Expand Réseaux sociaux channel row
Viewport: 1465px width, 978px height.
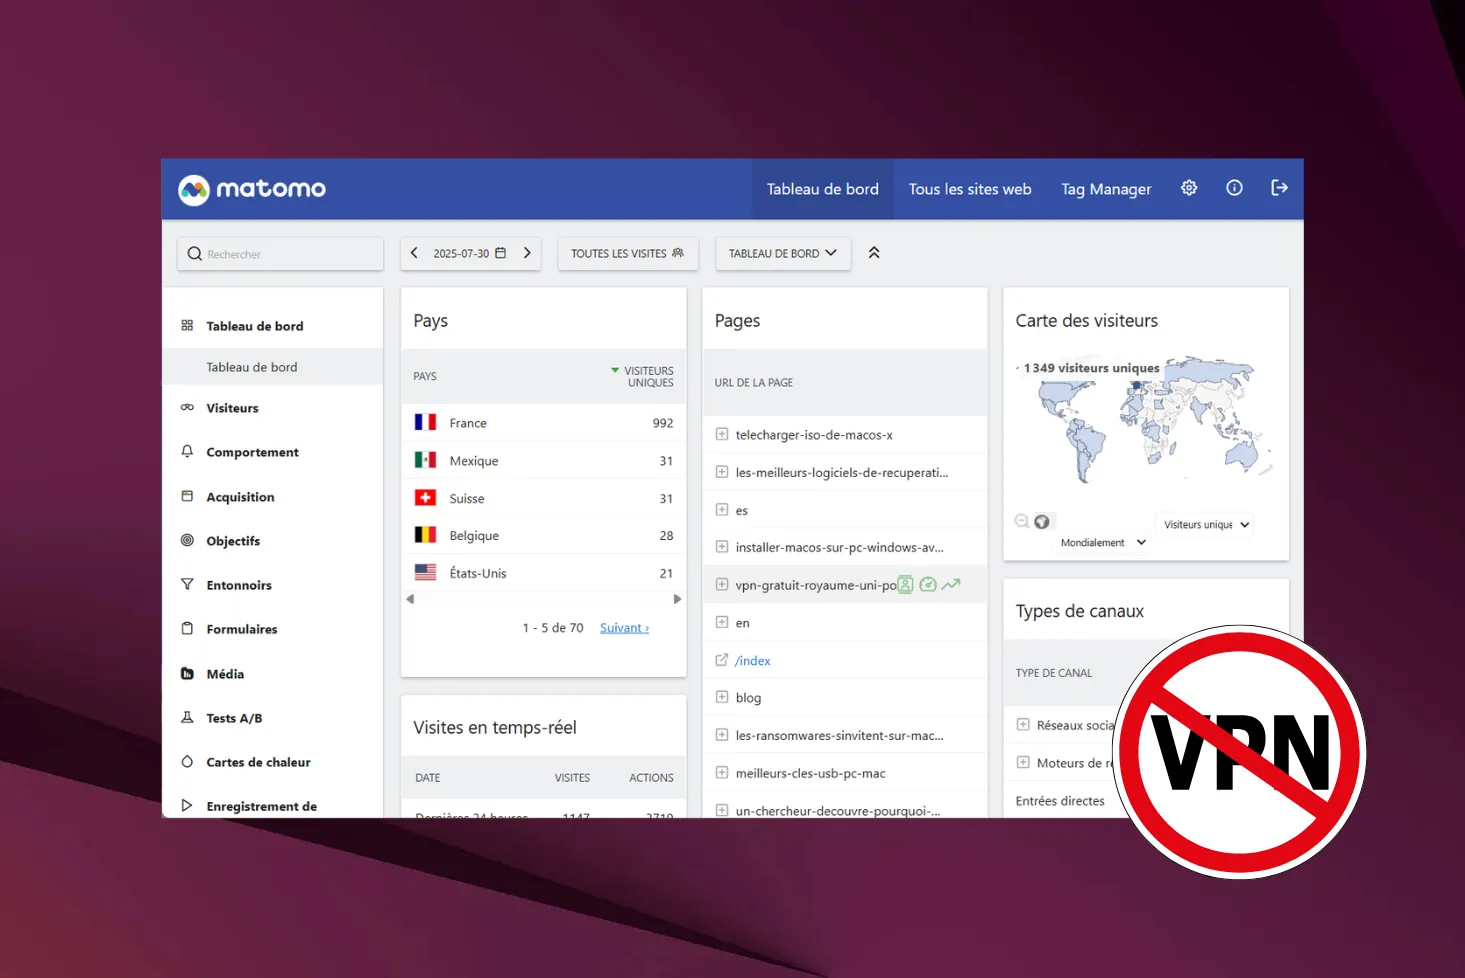[x=1023, y=725]
